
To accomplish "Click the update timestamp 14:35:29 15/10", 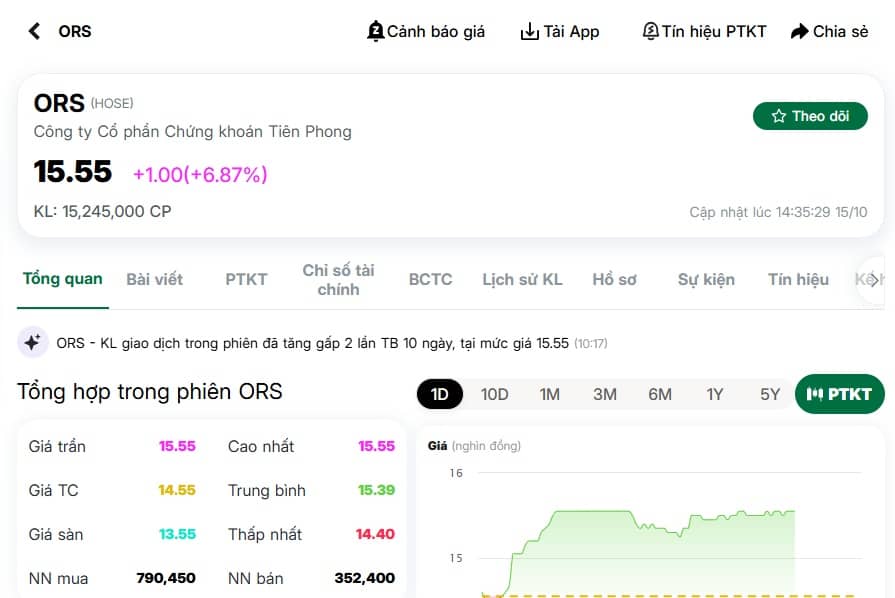I will click(821, 212).
